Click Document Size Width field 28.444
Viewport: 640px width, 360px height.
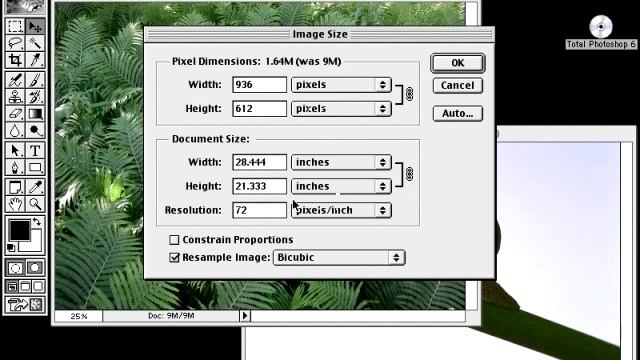(260, 162)
